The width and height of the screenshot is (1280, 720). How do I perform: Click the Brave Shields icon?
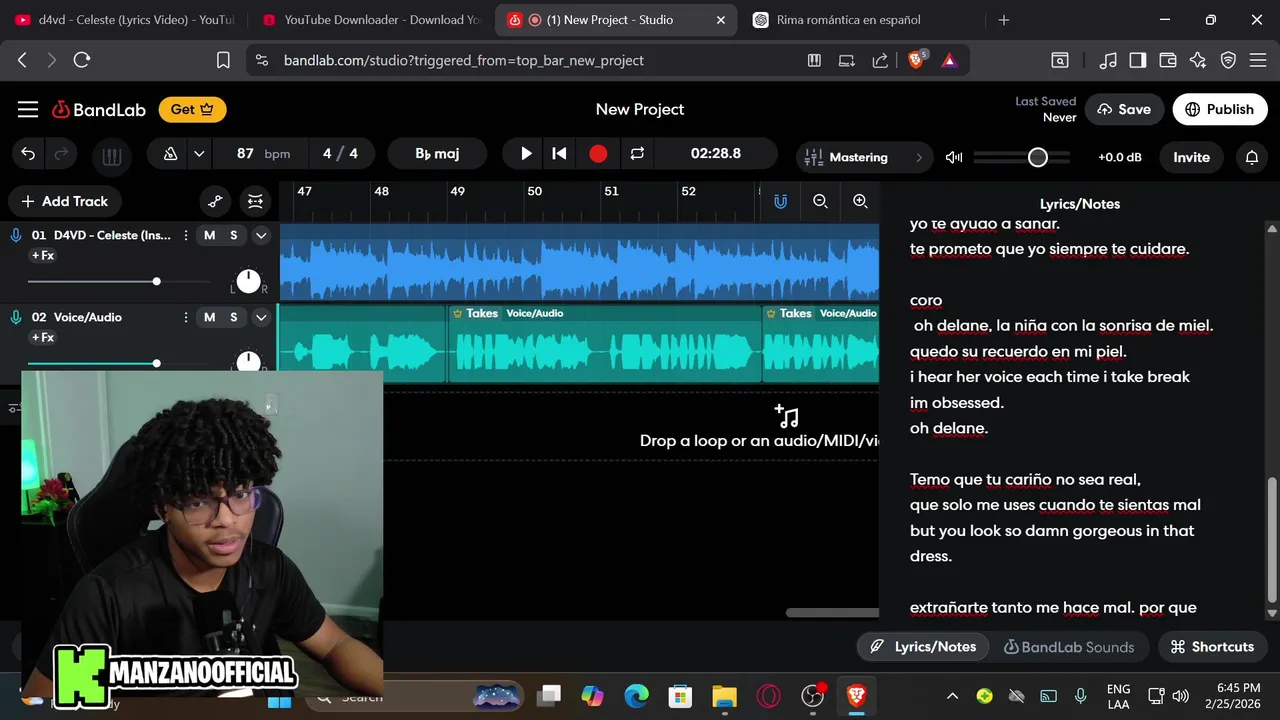pos(915,60)
